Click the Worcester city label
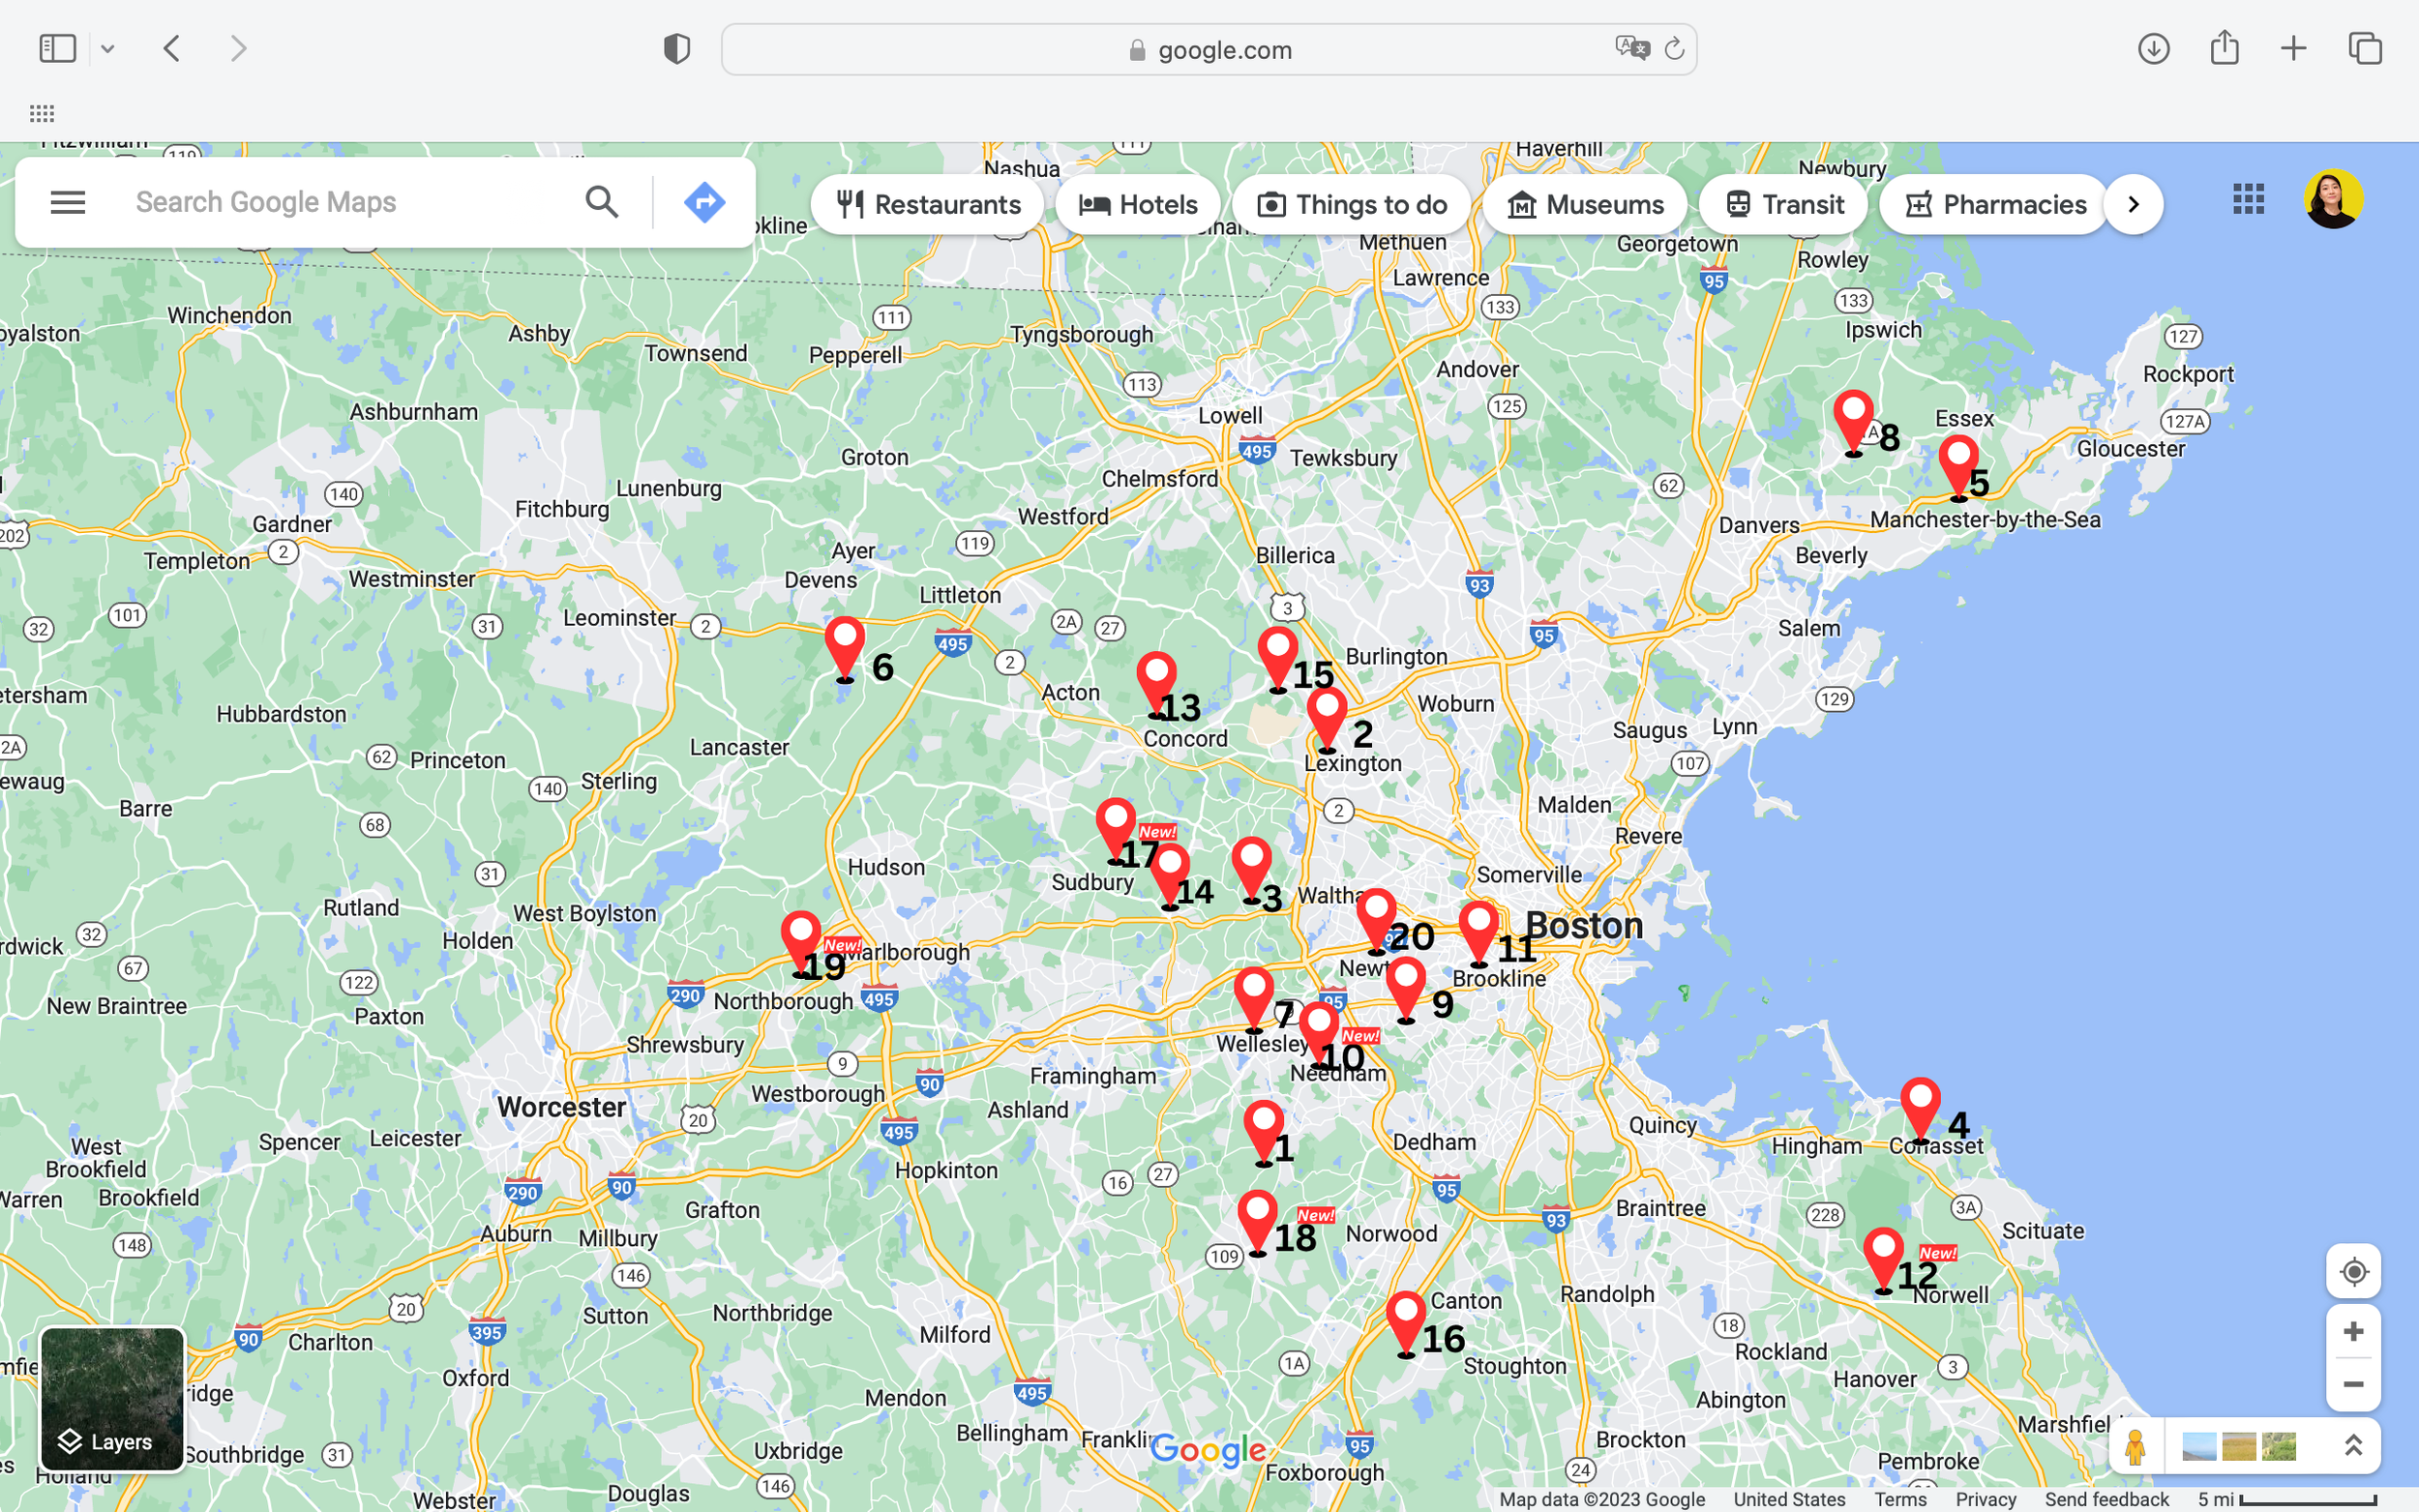The height and width of the screenshot is (1512, 2419). [x=562, y=1107]
